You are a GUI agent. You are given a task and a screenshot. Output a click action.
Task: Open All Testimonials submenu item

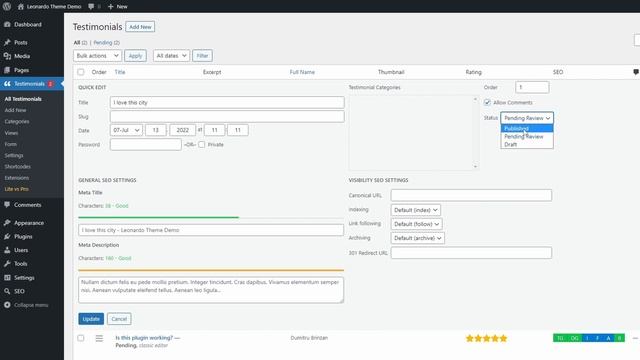pos(23,99)
